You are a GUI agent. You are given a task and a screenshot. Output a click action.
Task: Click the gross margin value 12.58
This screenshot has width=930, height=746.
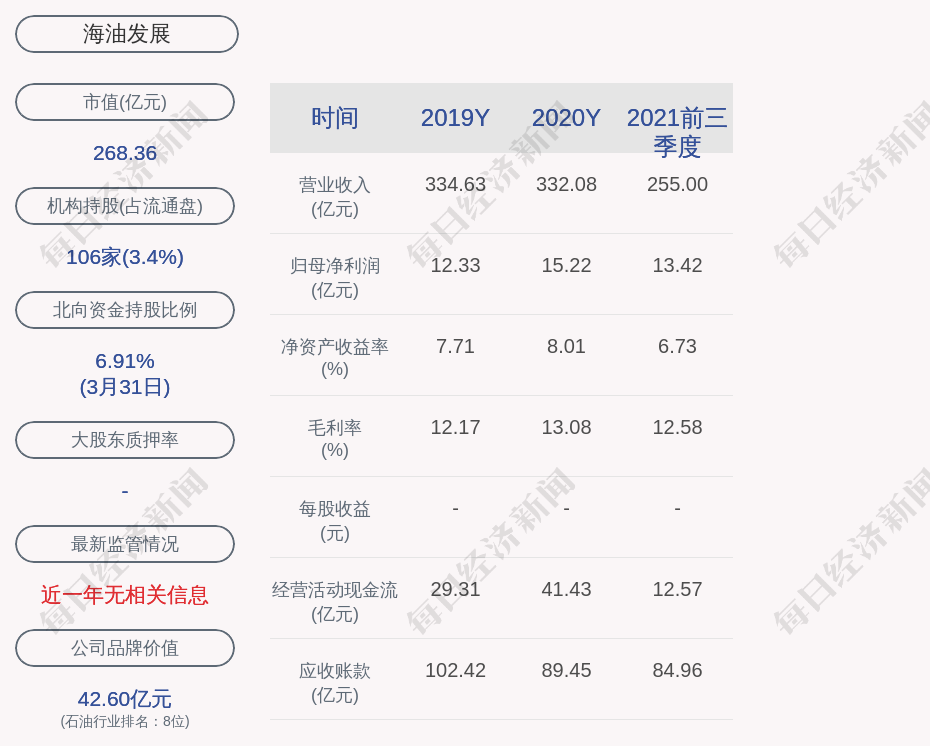tap(677, 427)
